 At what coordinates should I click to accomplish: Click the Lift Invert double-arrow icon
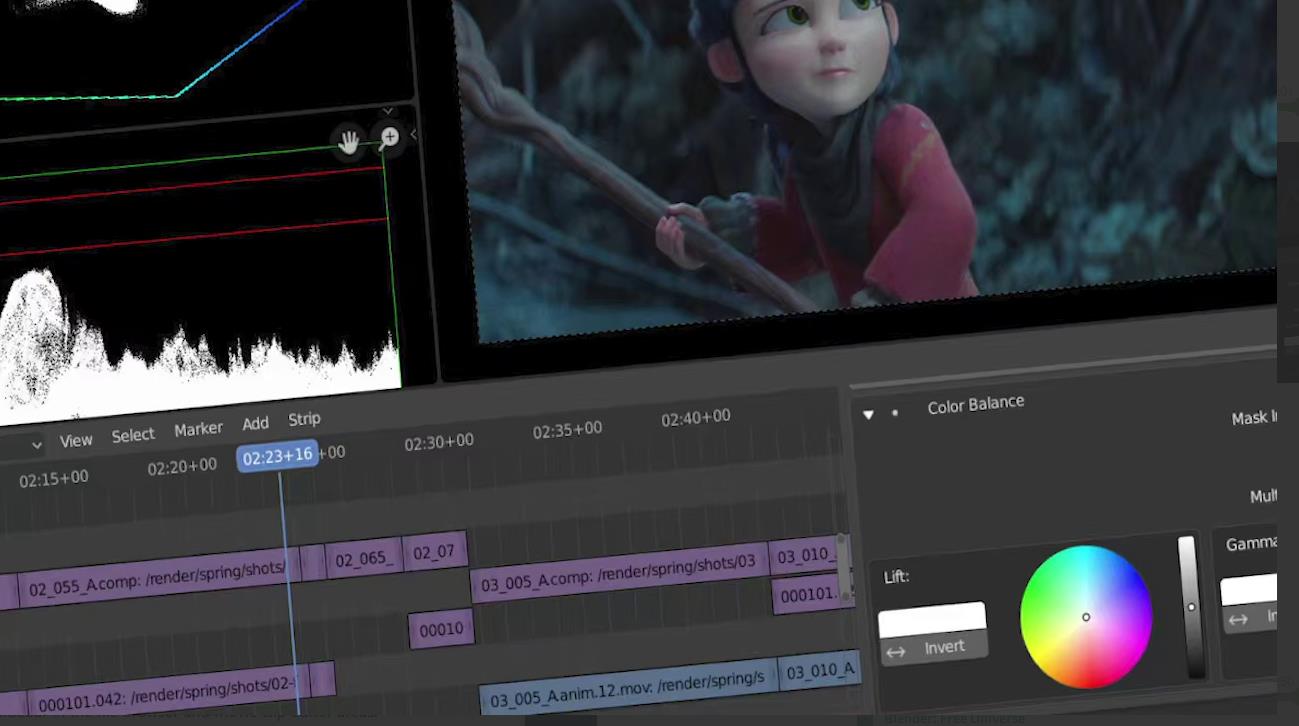tap(896, 652)
